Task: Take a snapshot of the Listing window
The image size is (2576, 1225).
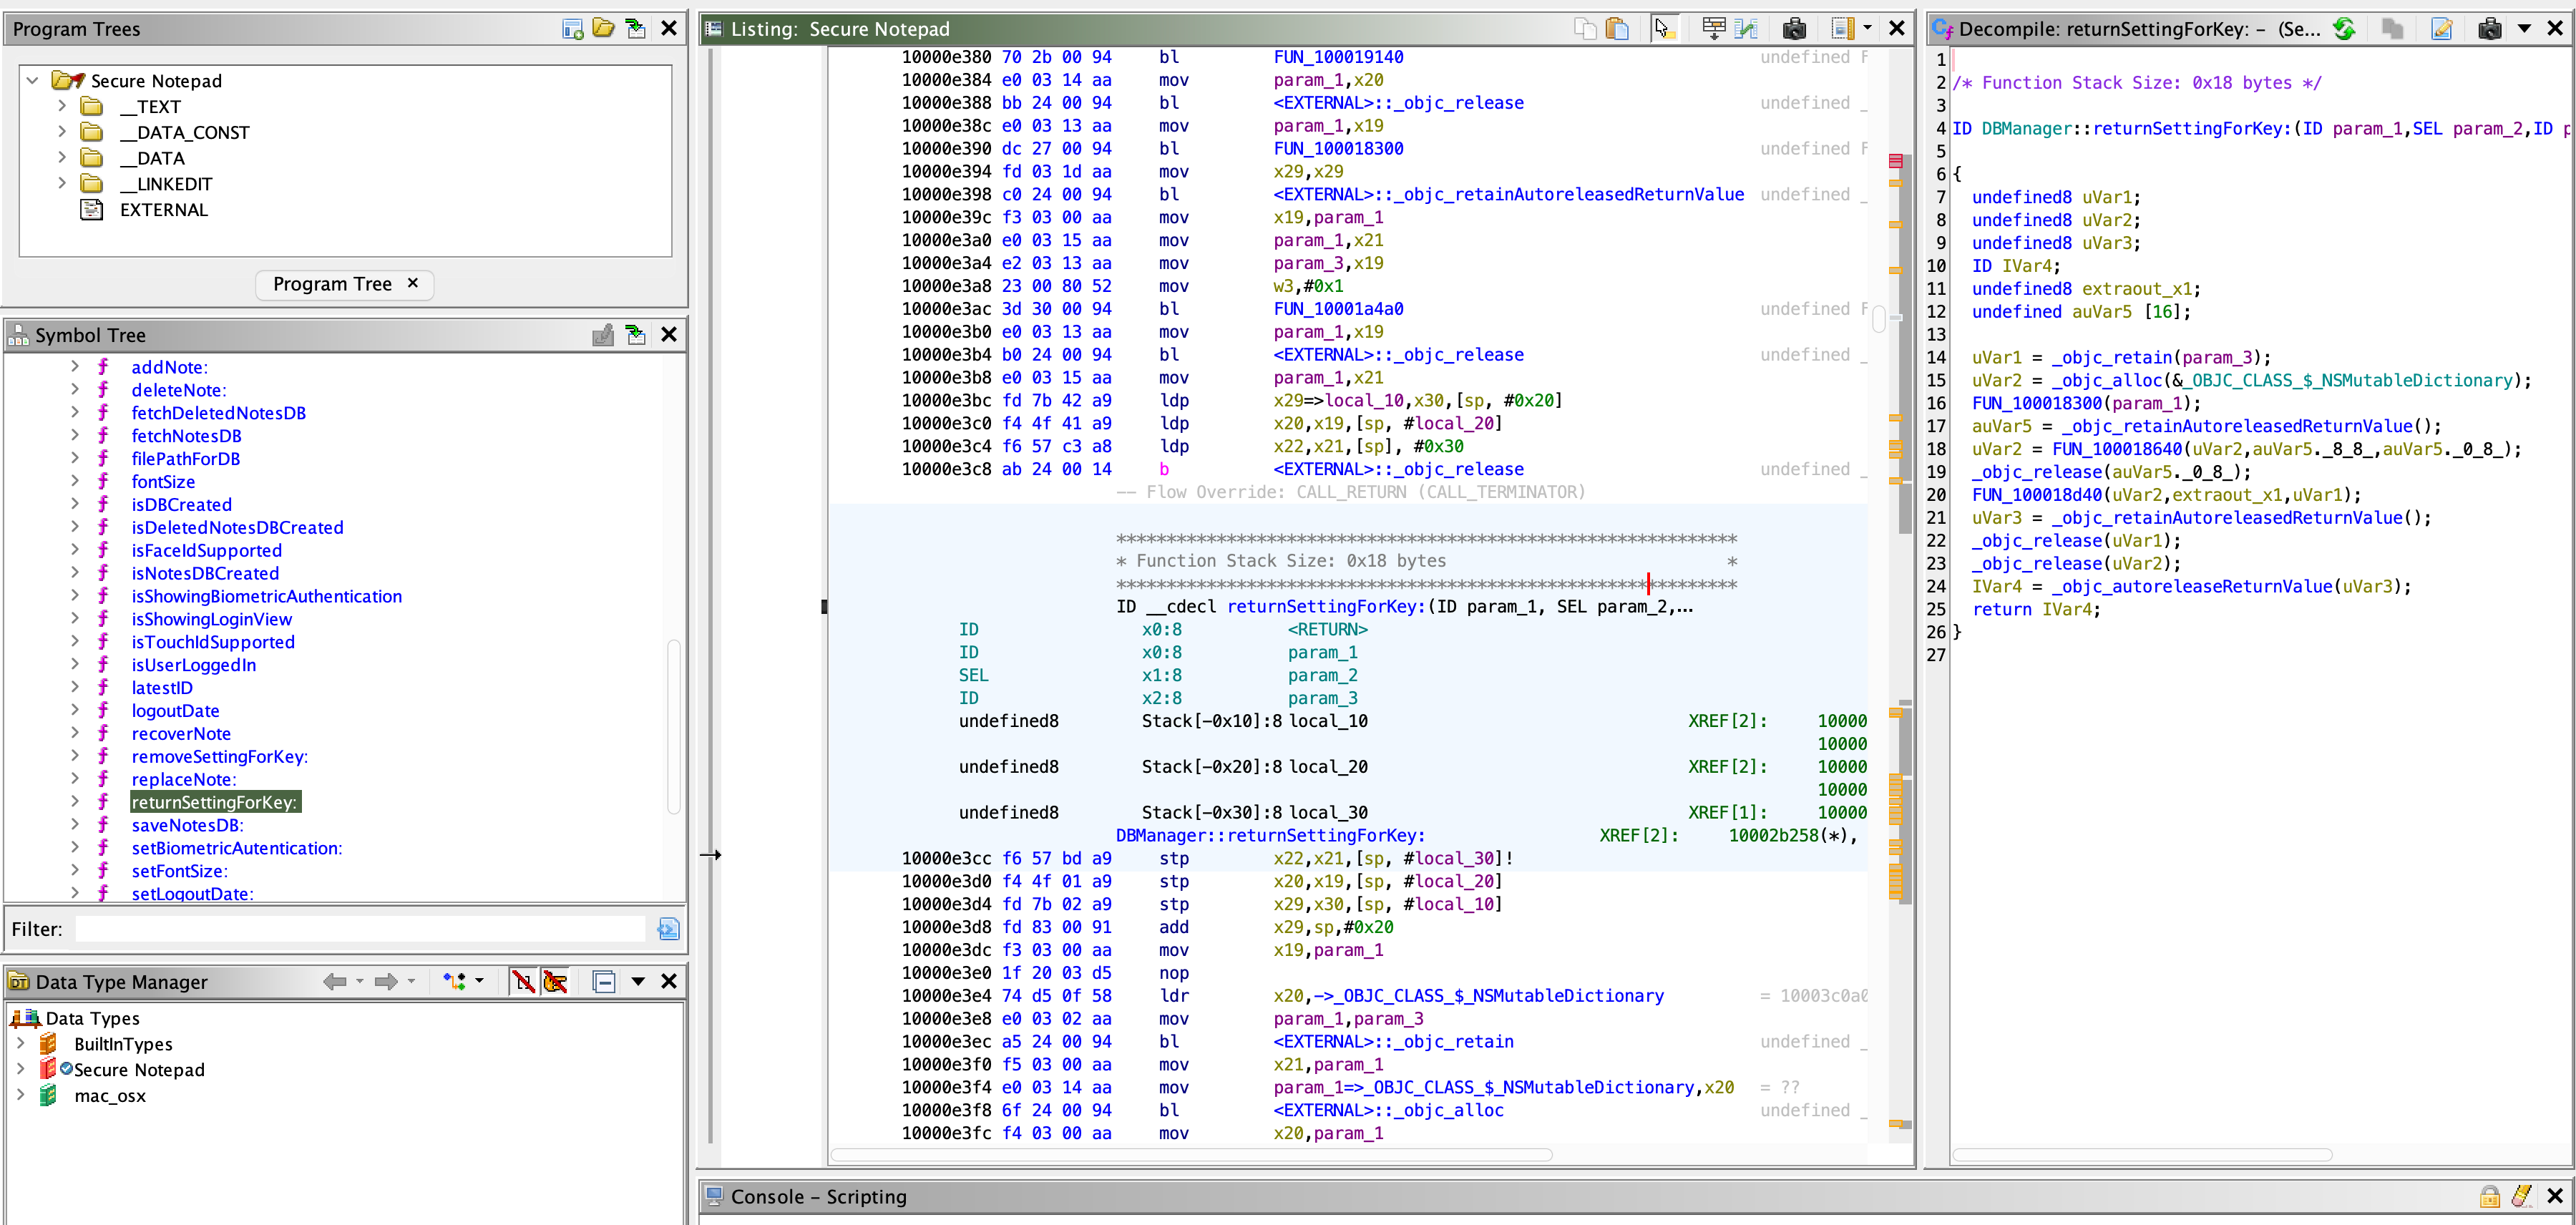Action: pyautogui.click(x=1795, y=29)
